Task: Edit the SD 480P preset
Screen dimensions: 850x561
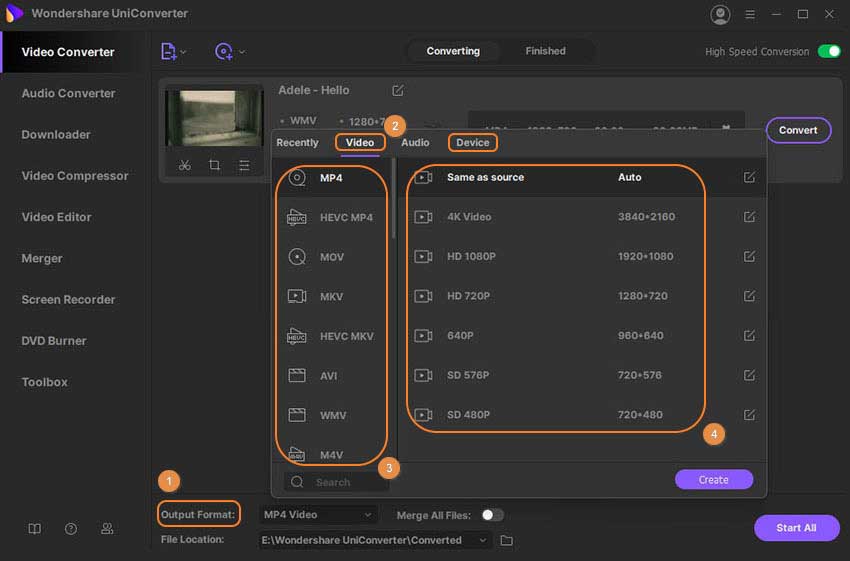Action: pyautogui.click(x=749, y=415)
